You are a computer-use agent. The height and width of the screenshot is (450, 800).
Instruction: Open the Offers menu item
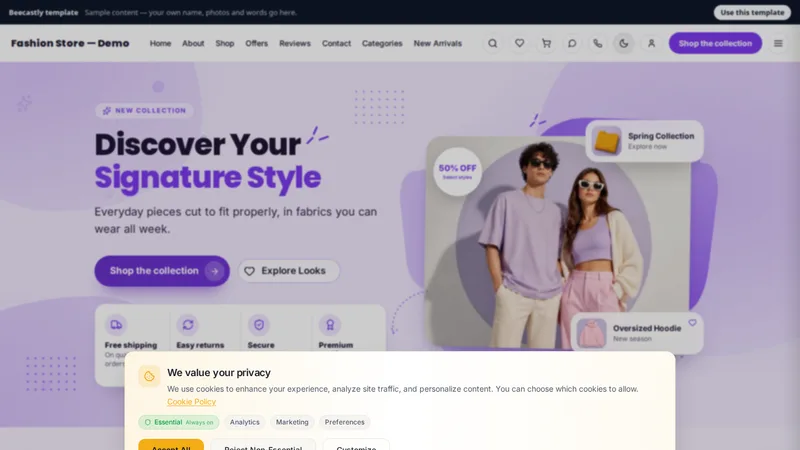point(256,43)
